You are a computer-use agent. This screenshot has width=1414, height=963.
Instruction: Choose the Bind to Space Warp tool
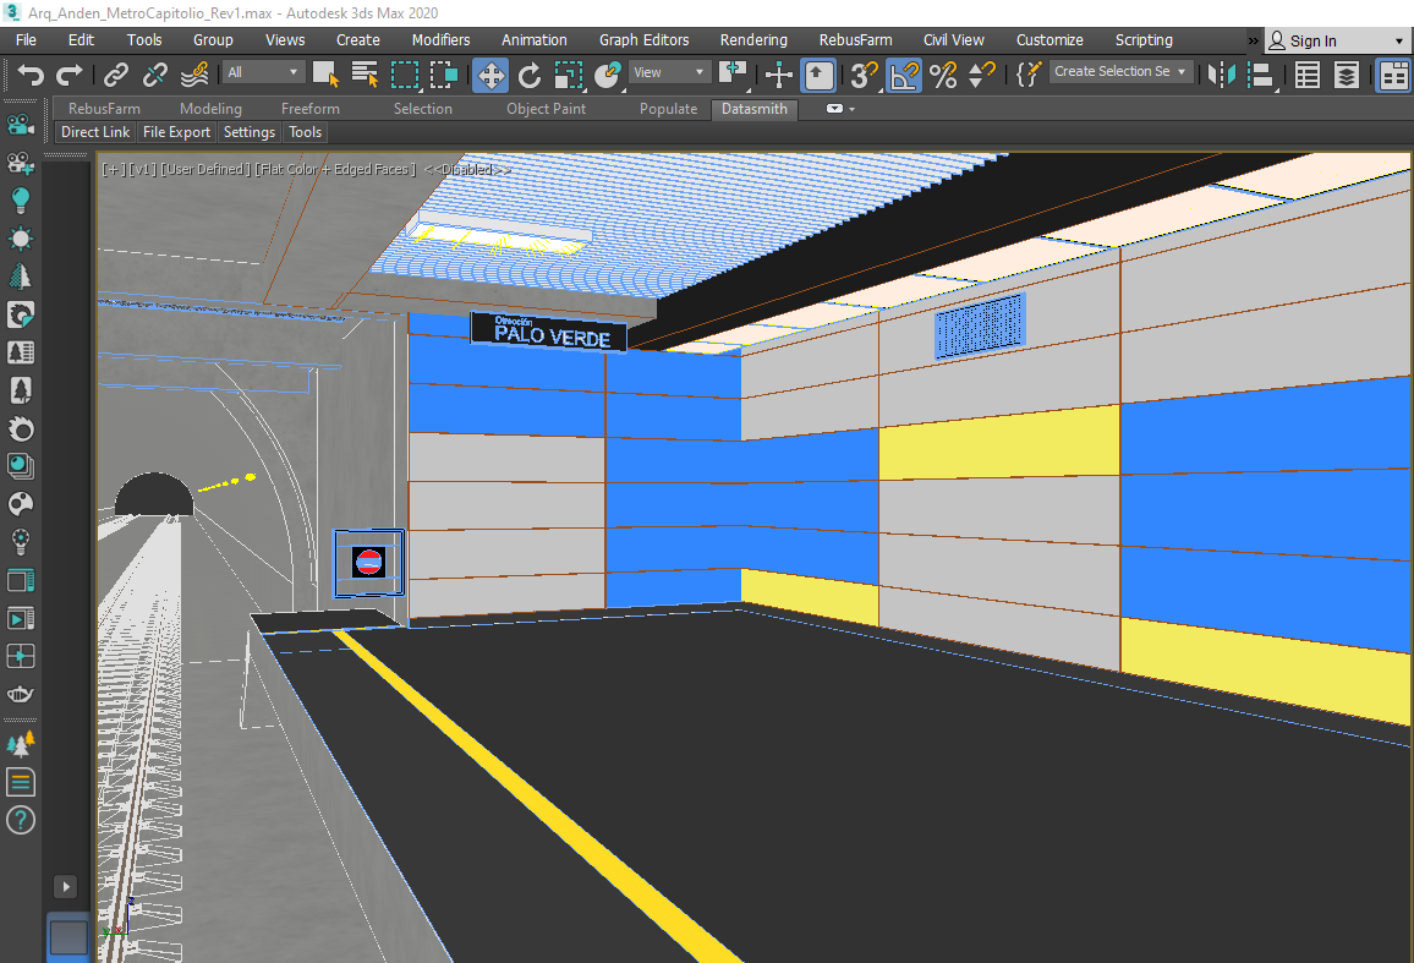tap(194, 75)
